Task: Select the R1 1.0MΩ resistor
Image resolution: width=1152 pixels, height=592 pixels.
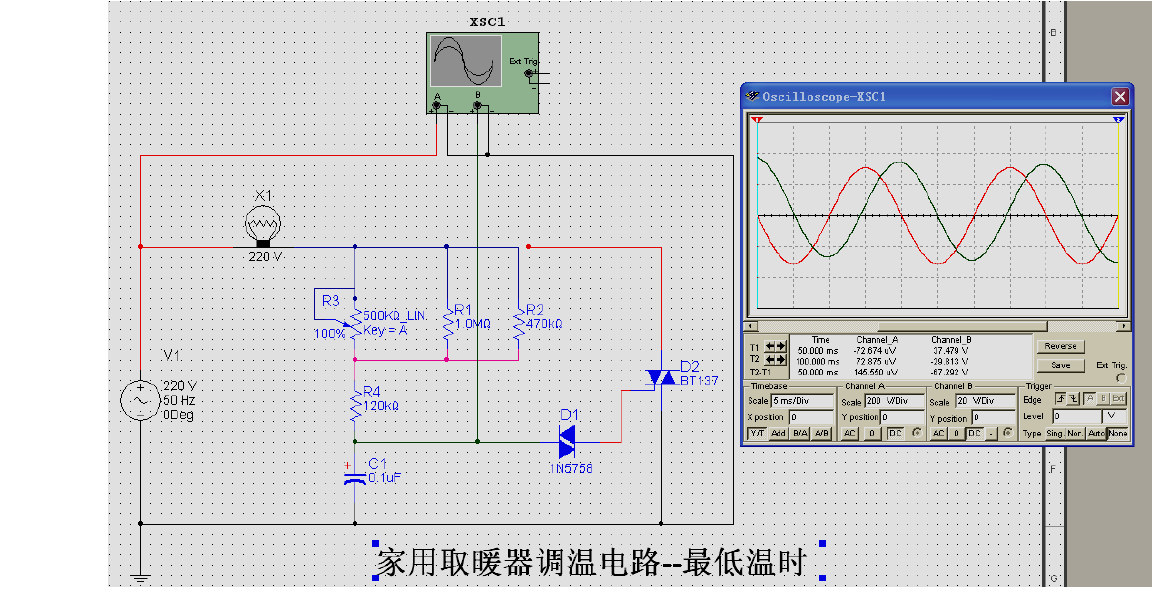Action: click(447, 322)
